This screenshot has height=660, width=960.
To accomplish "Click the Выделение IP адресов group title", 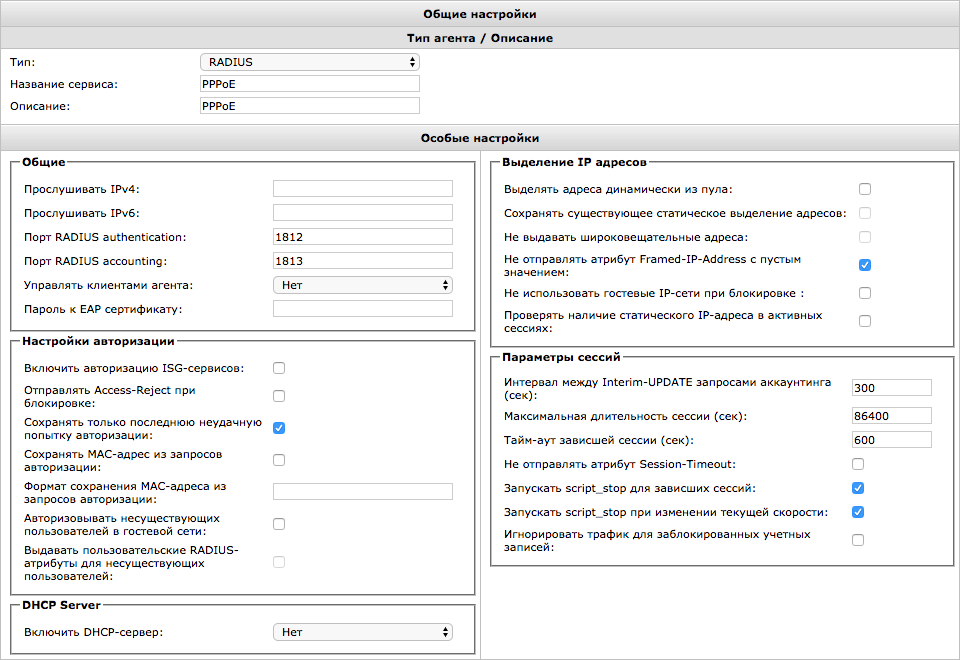I will point(574,162).
